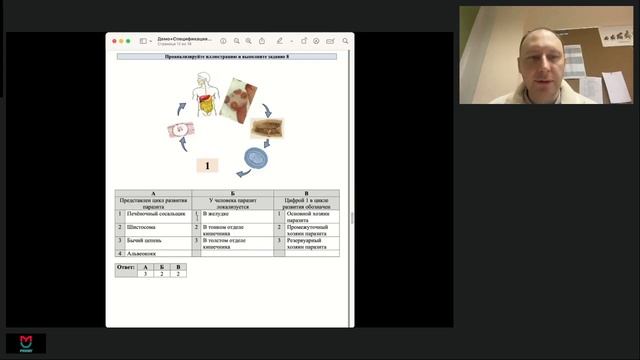Screen dimensions: 640x360
Task: Click the form filling toolbar icon
Action: [330, 41]
